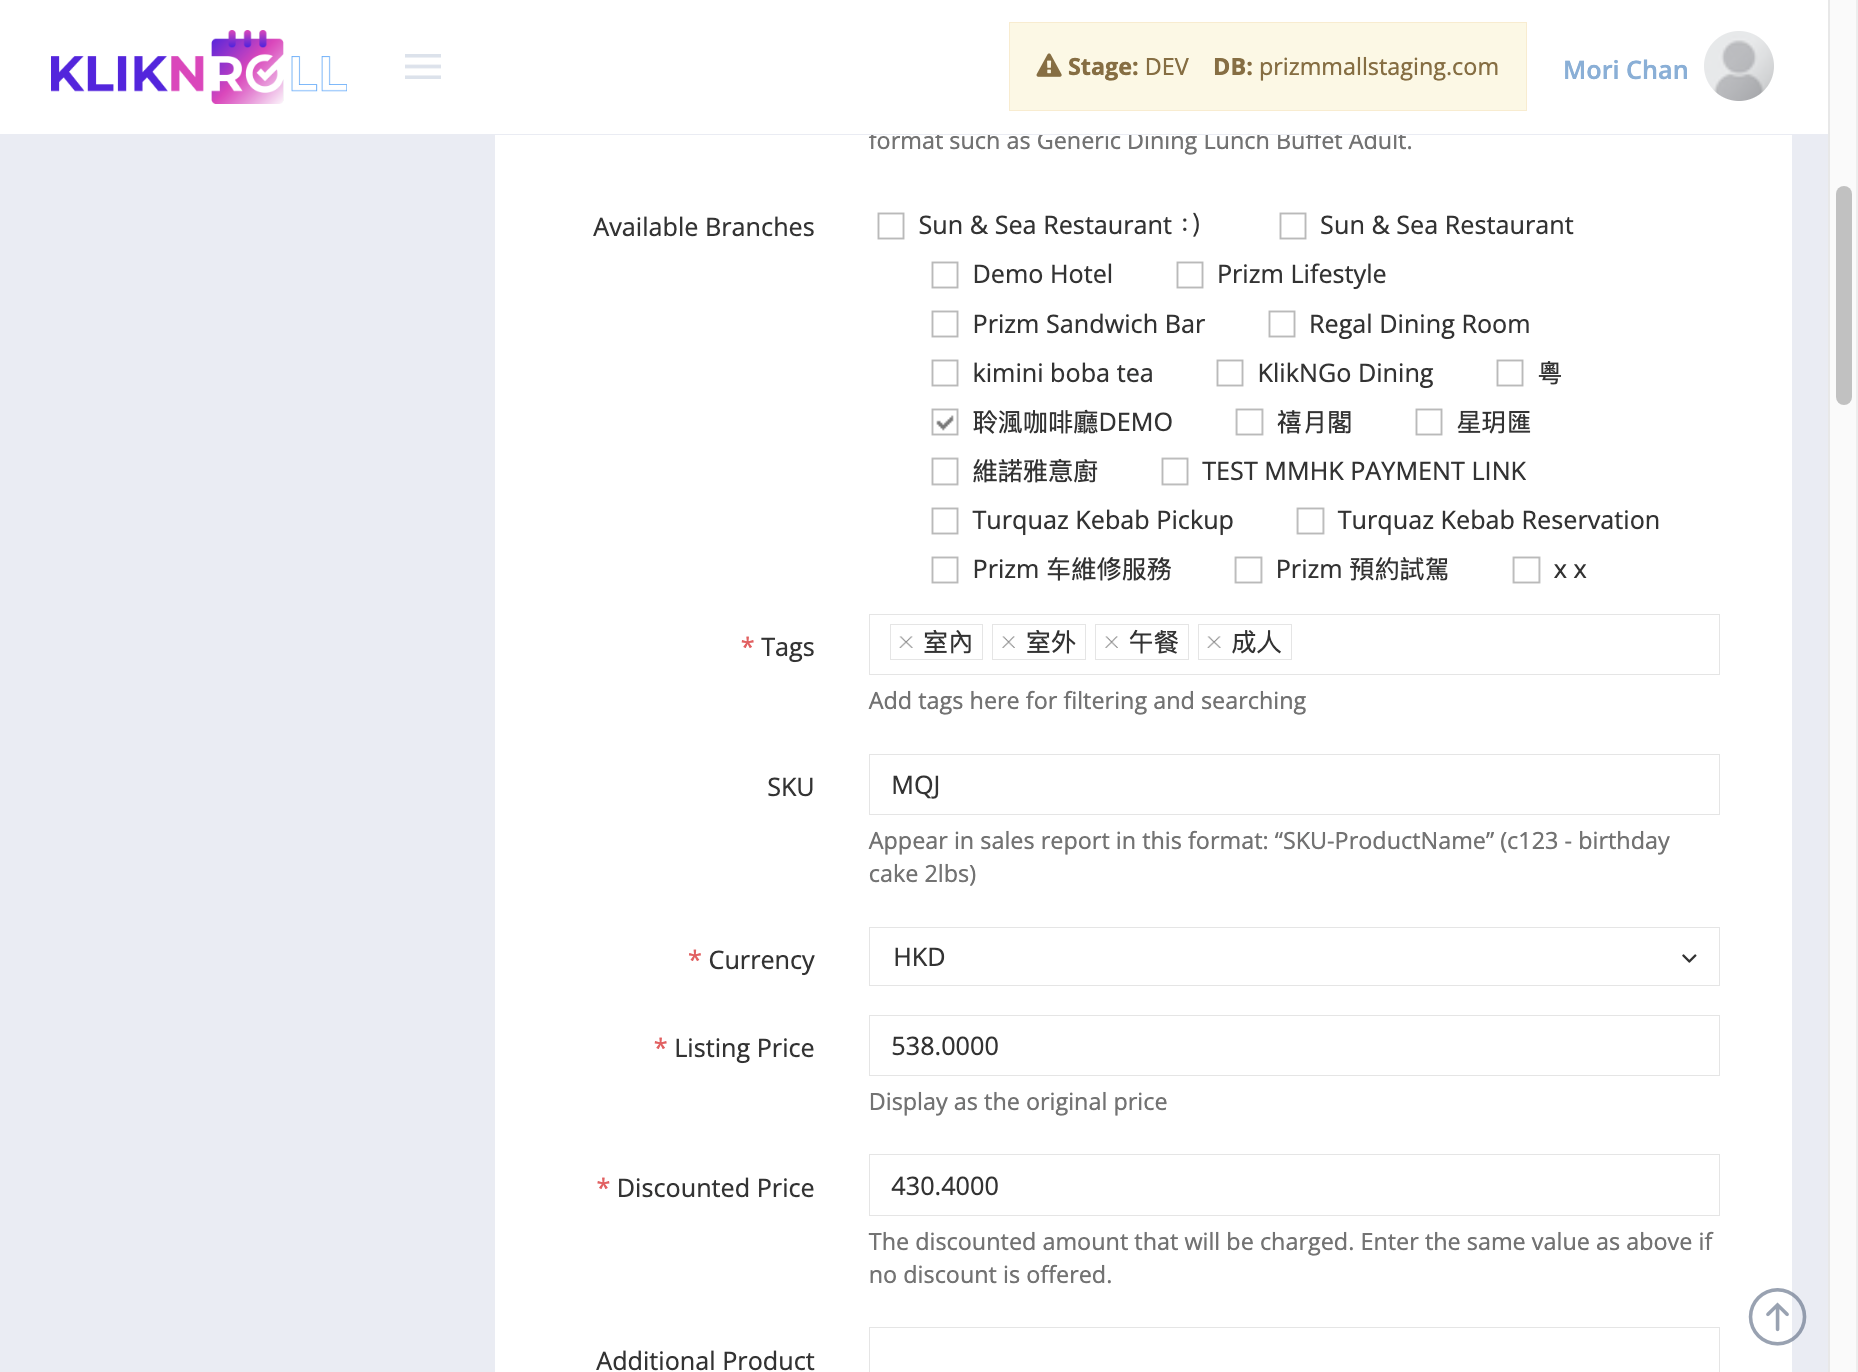This screenshot has width=1858, height=1372.
Task: Click the Additional Product input field
Action: [x=1294, y=1350]
